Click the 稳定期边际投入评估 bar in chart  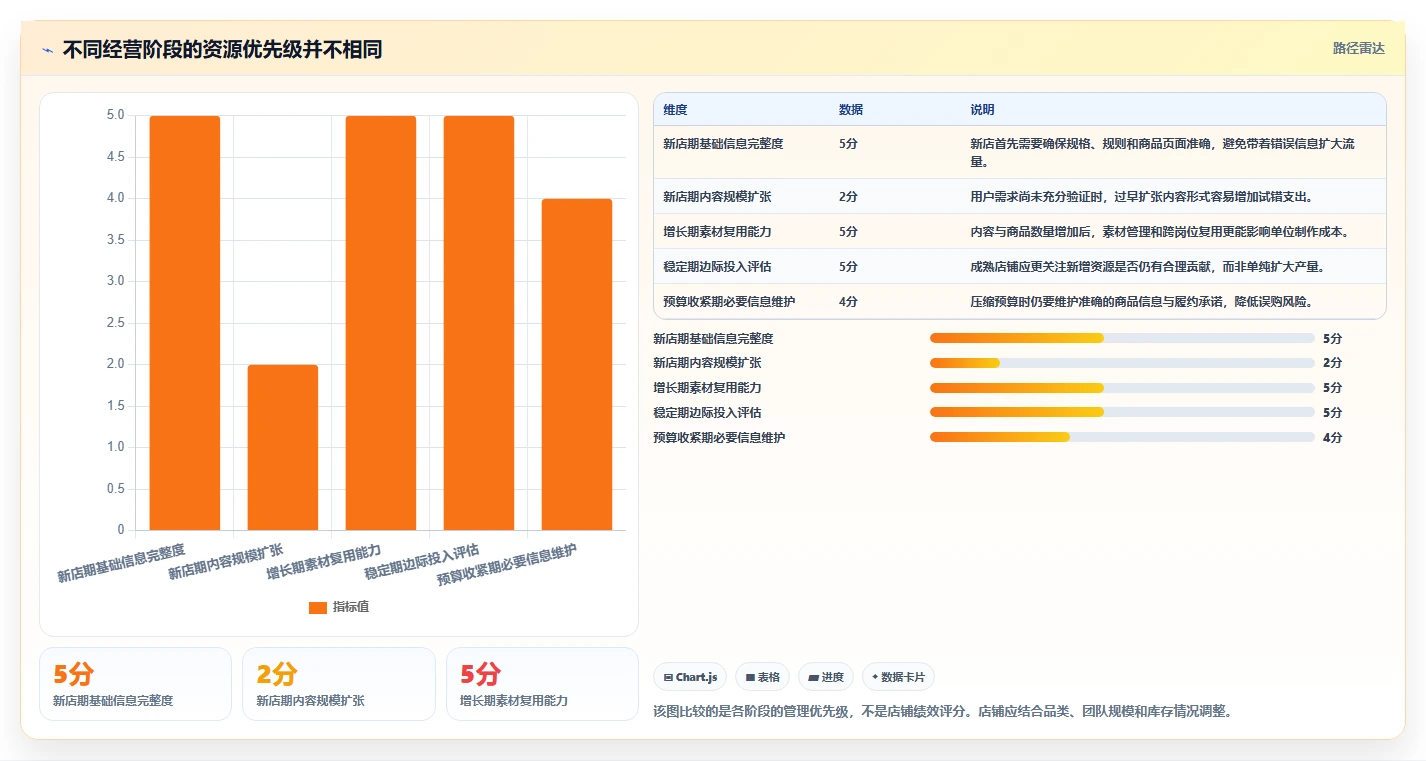pyautogui.click(x=479, y=323)
